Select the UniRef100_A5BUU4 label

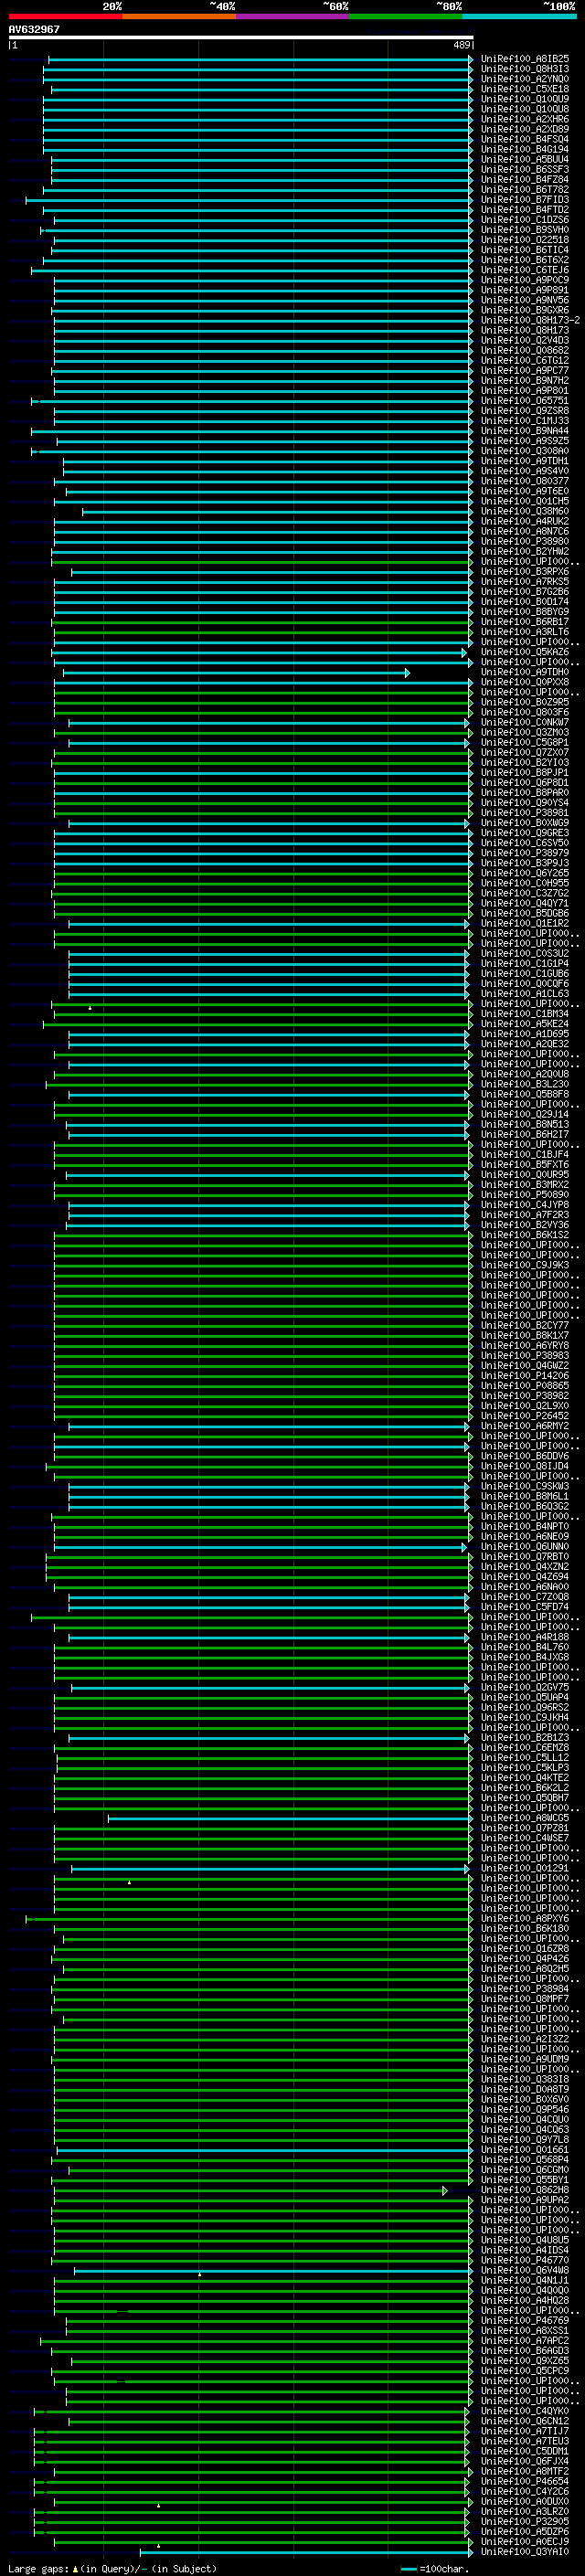coord(524,159)
